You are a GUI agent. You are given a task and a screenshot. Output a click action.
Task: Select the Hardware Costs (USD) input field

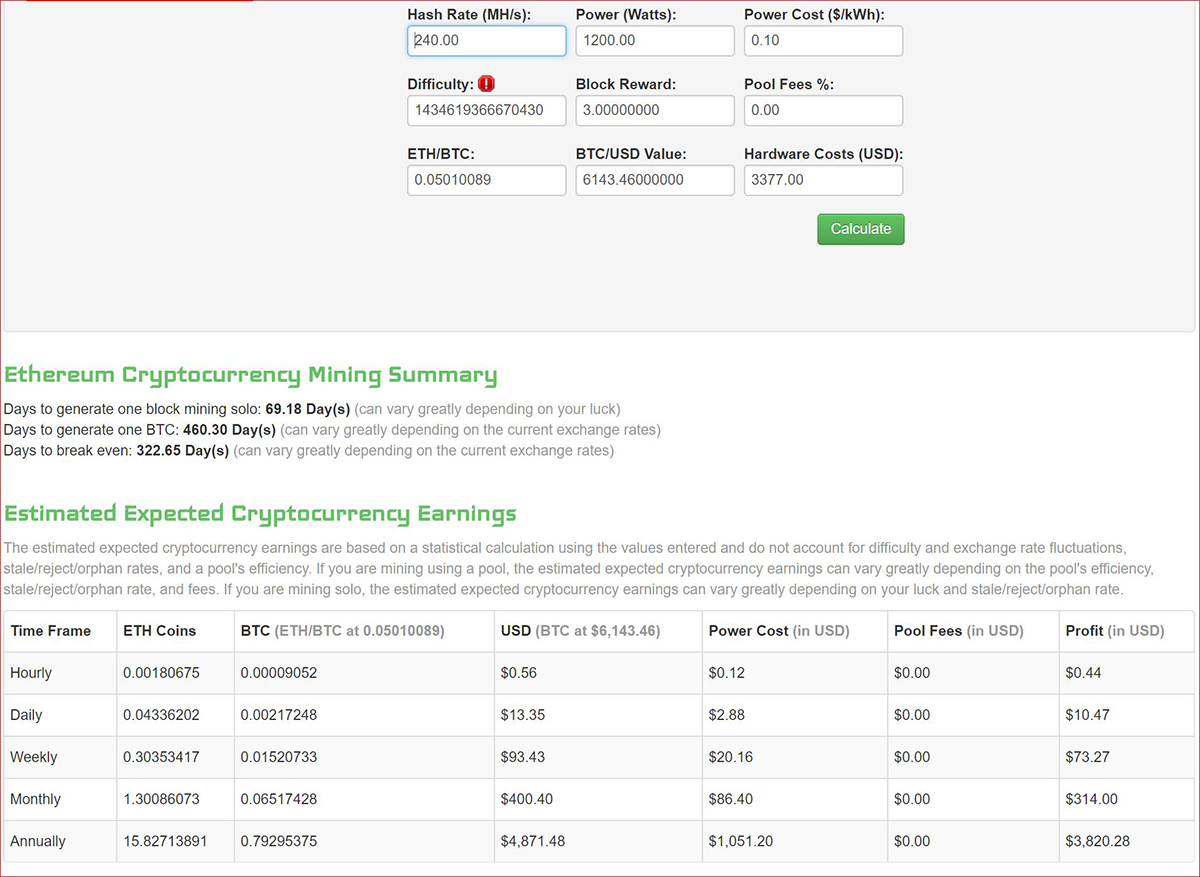coord(824,180)
